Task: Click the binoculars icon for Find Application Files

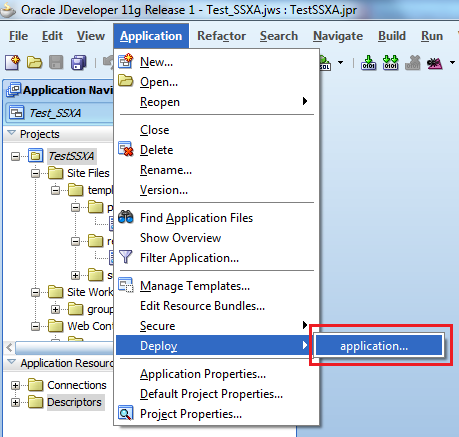Action: [x=126, y=217]
